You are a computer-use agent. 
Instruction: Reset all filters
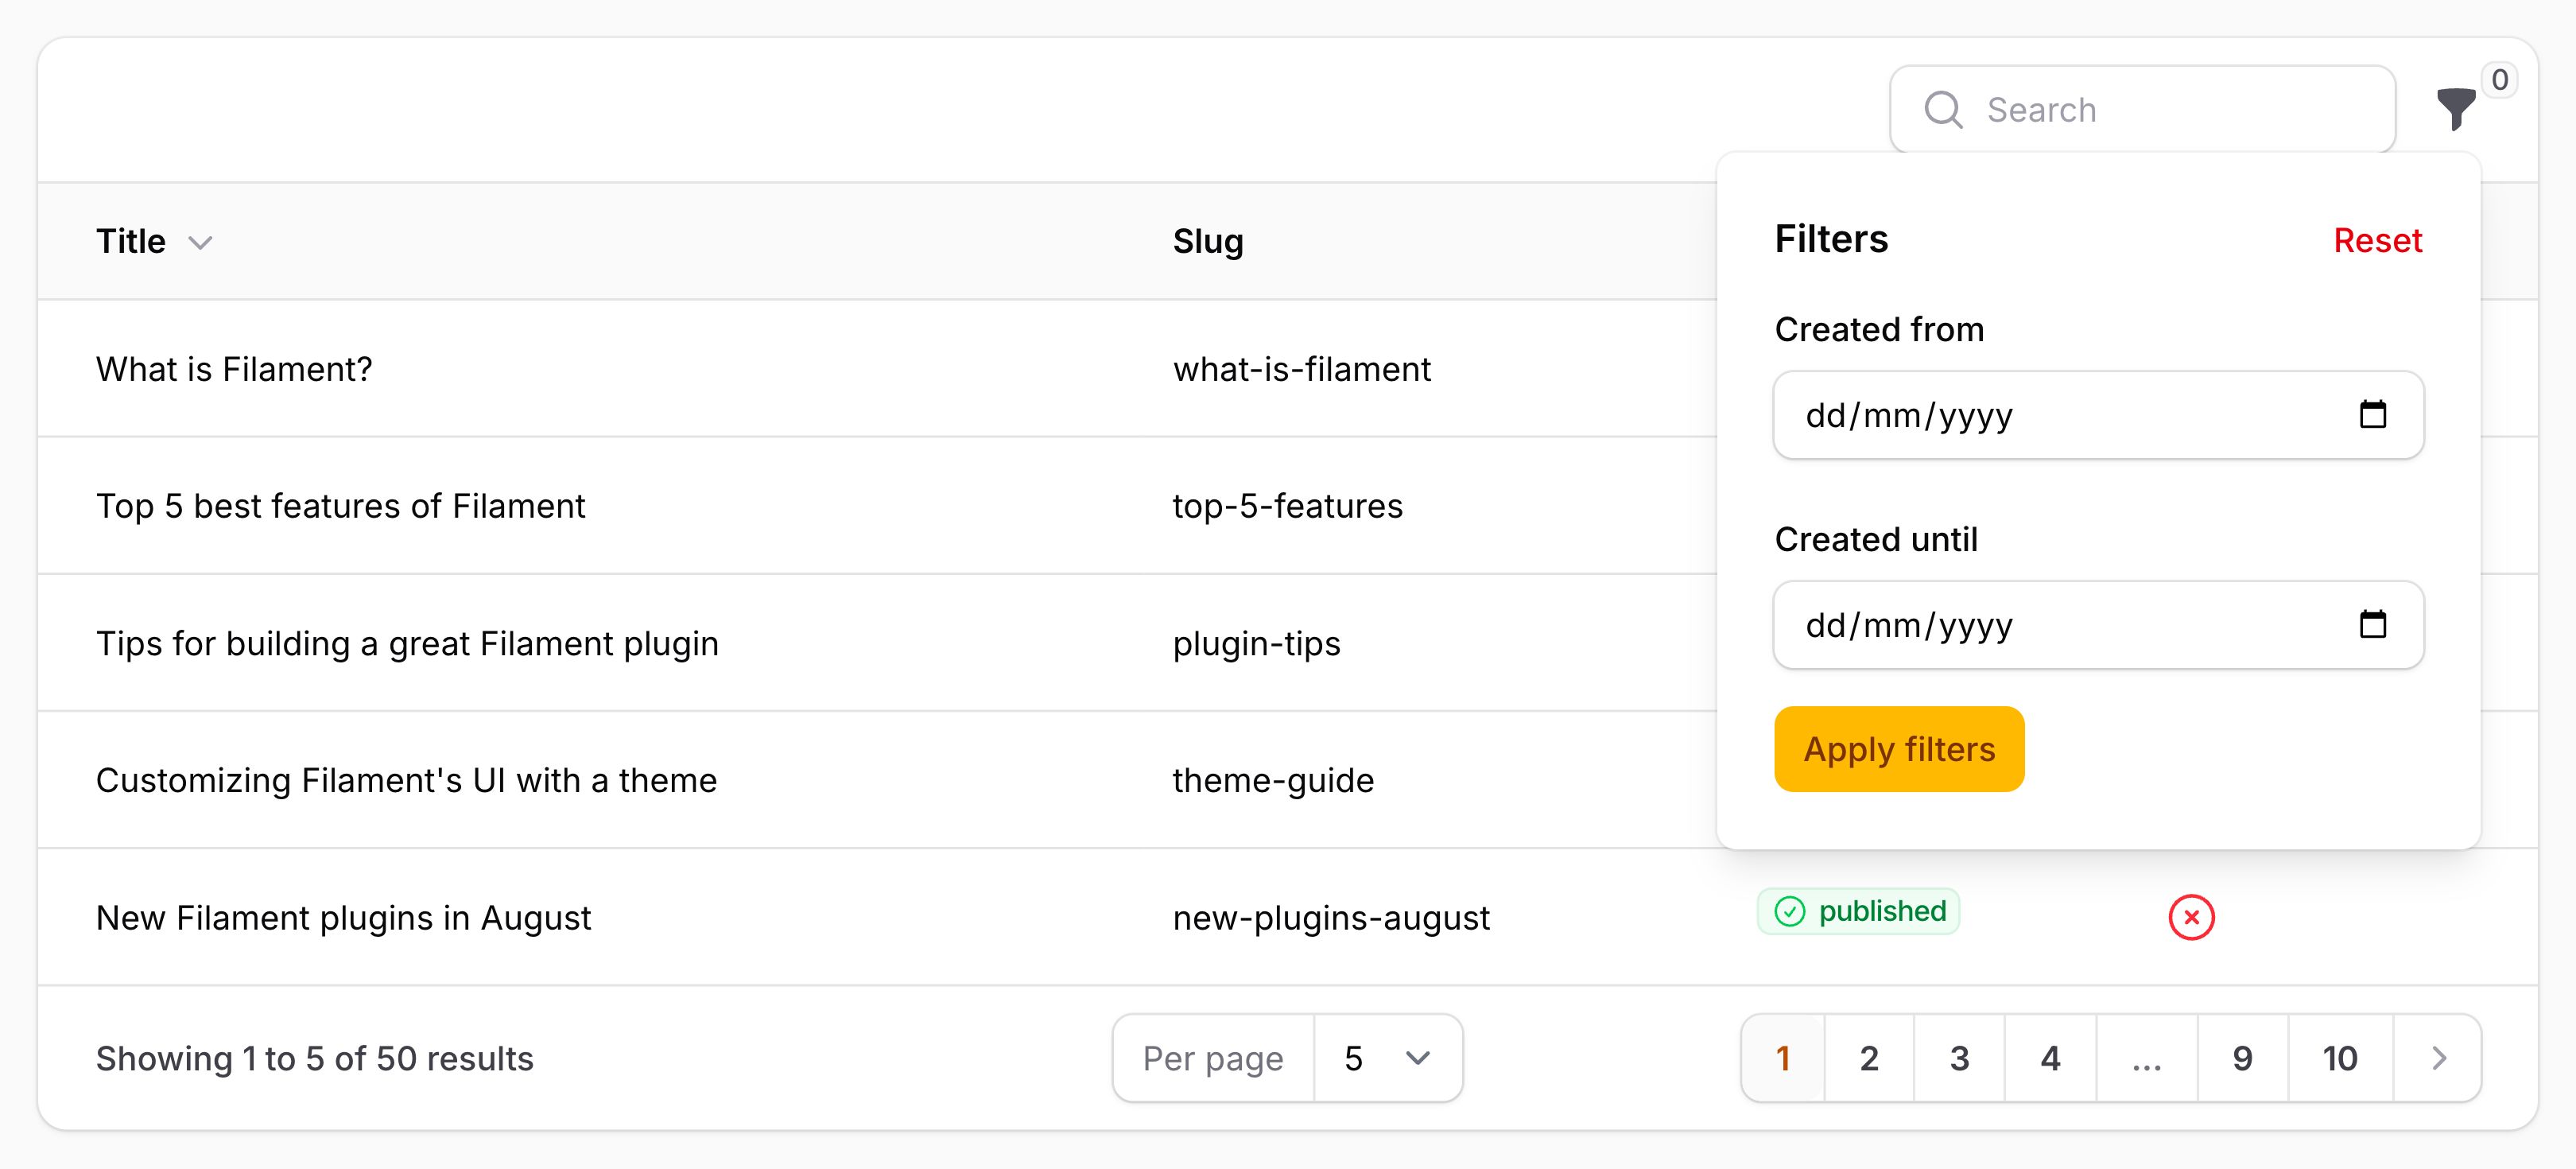click(2377, 240)
